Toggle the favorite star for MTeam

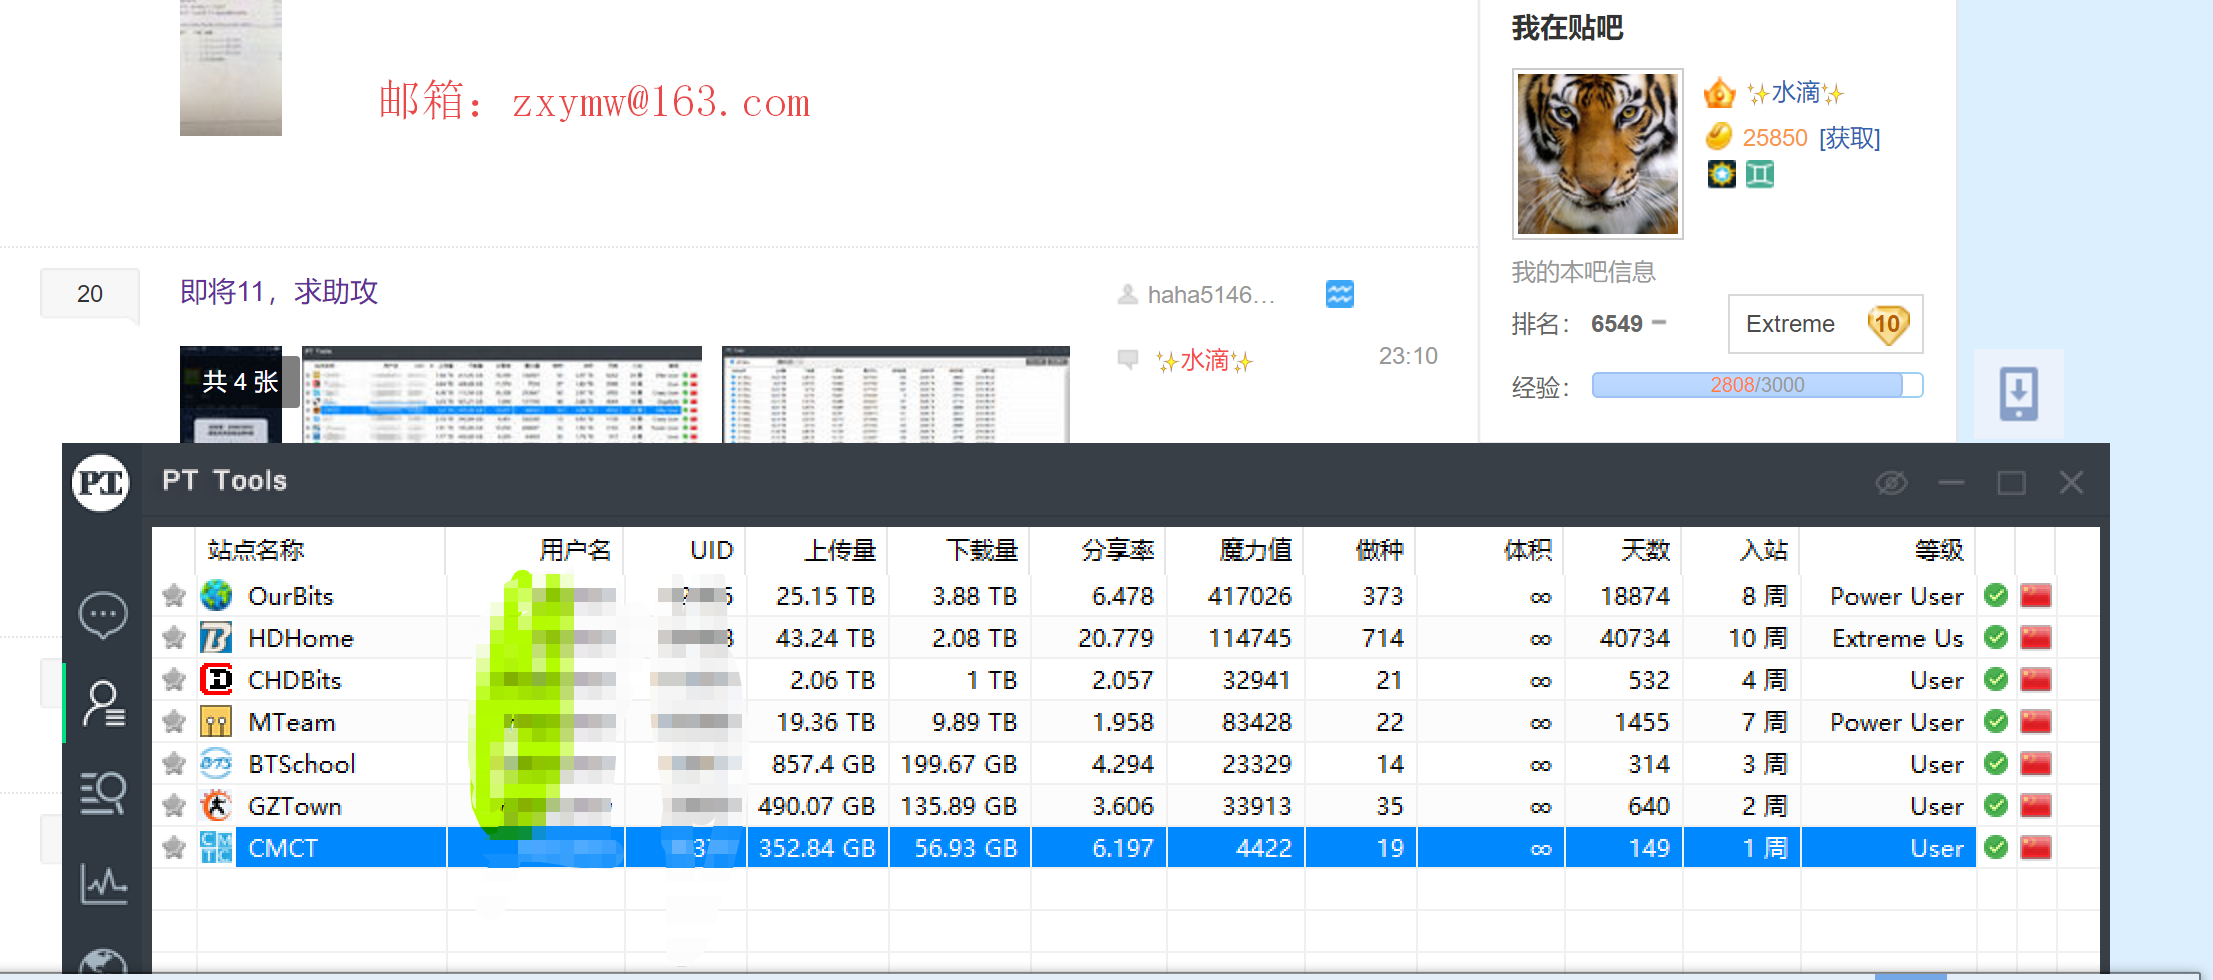pyautogui.click(x=174, y=722)
